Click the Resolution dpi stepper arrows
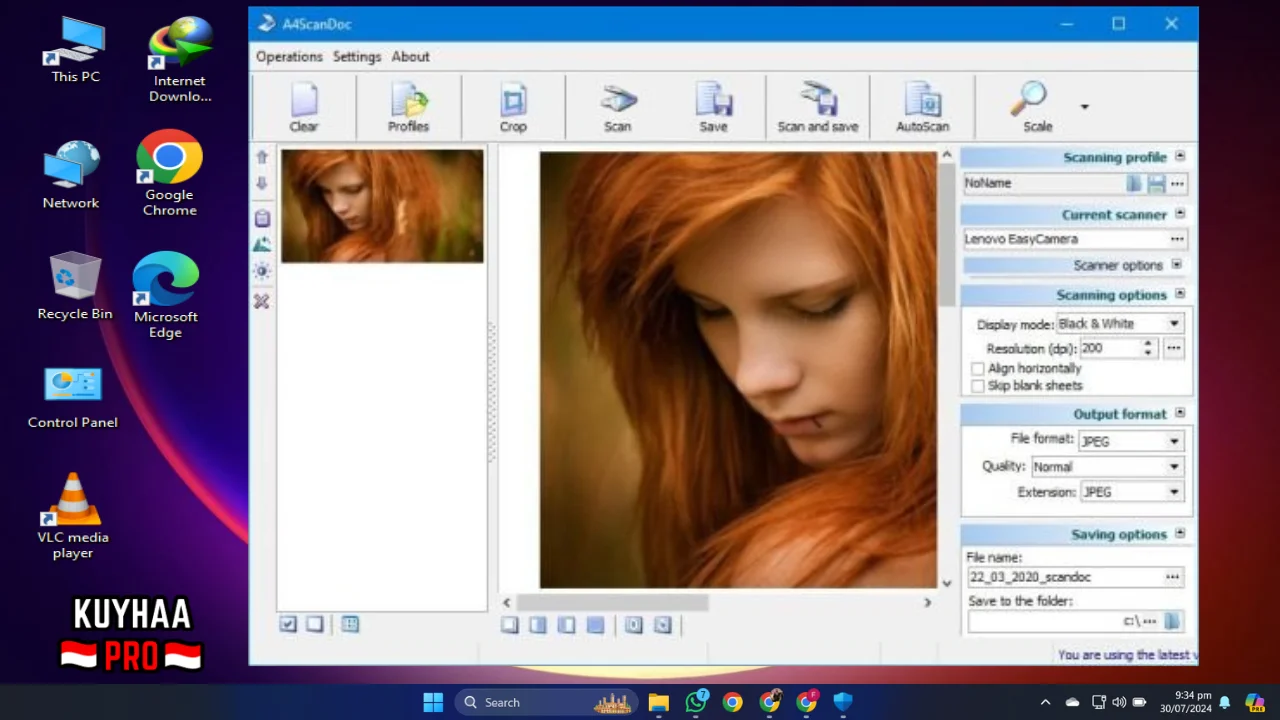Image resolution: width=1280 pixels, height=720 pixels. click(1148, 348)
